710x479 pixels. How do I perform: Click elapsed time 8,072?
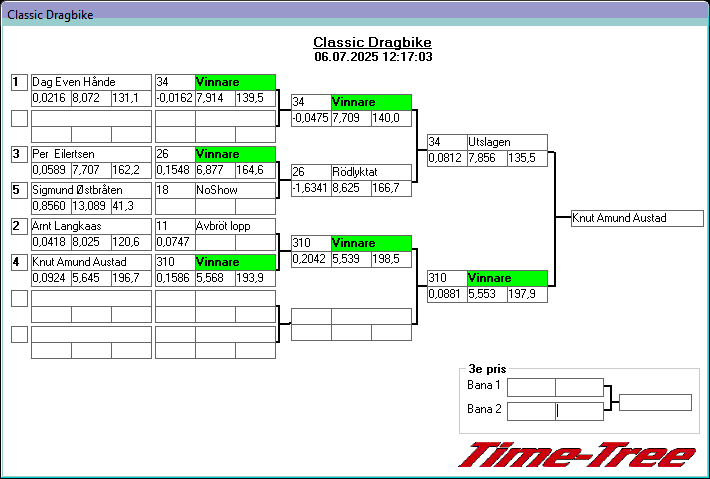point(91,99)
